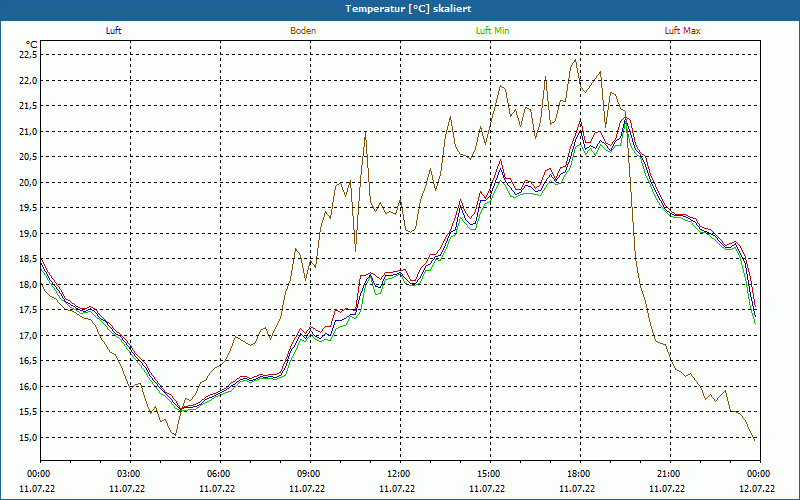Click the 22,0 y-axis label
The image size is (800, 500).
29,80
